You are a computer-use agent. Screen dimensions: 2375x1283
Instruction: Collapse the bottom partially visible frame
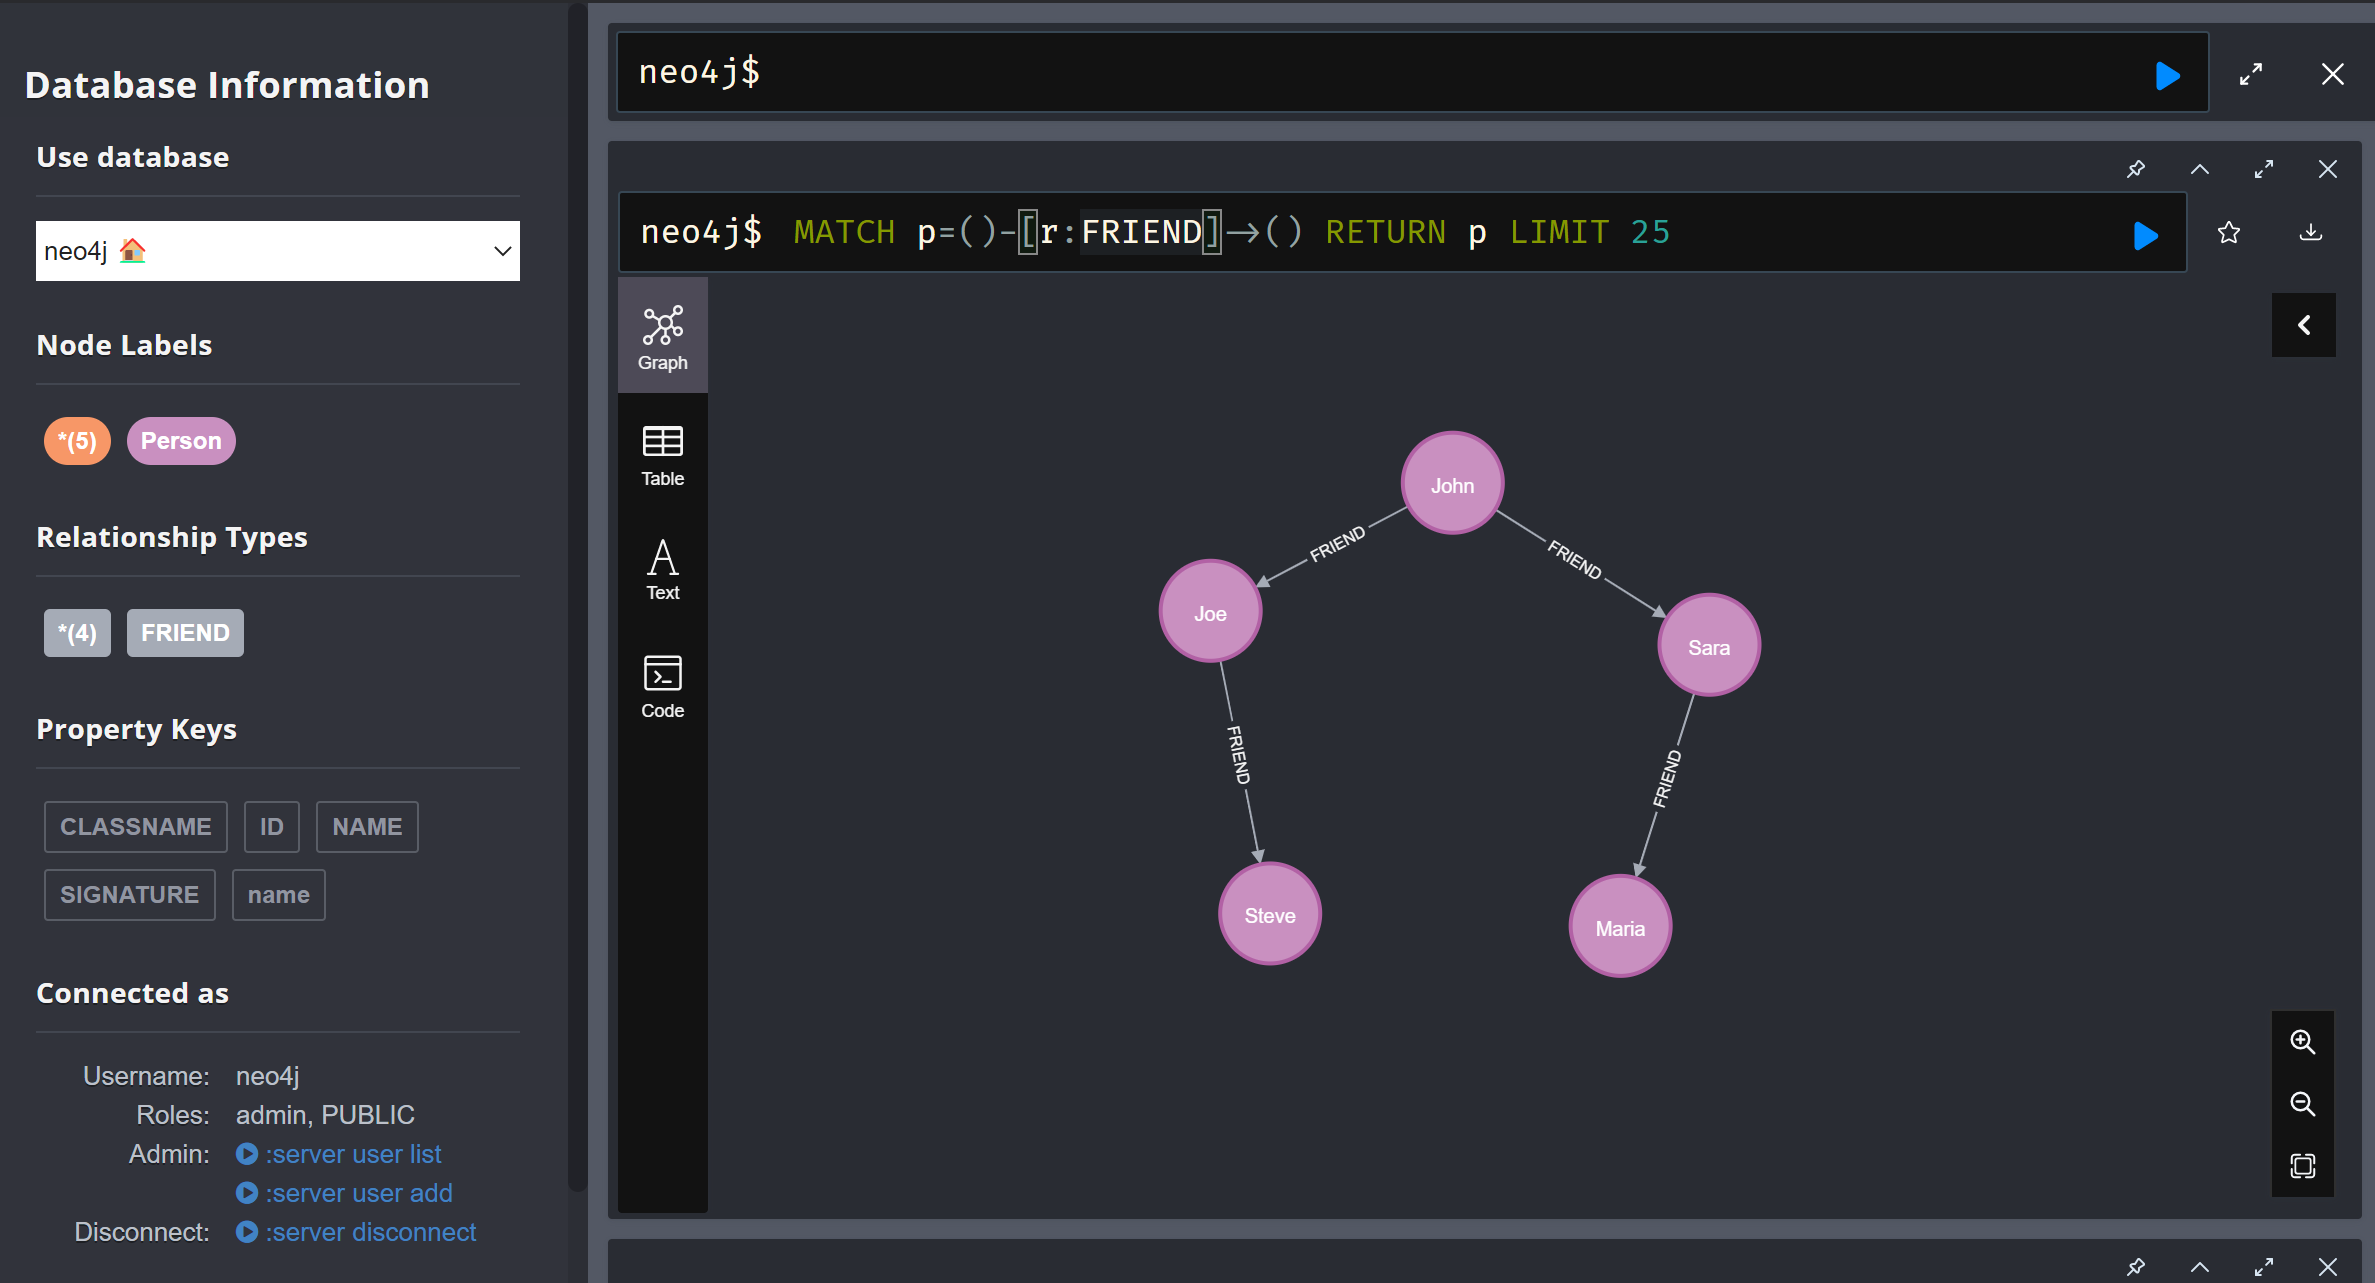click(2200, 1266)
